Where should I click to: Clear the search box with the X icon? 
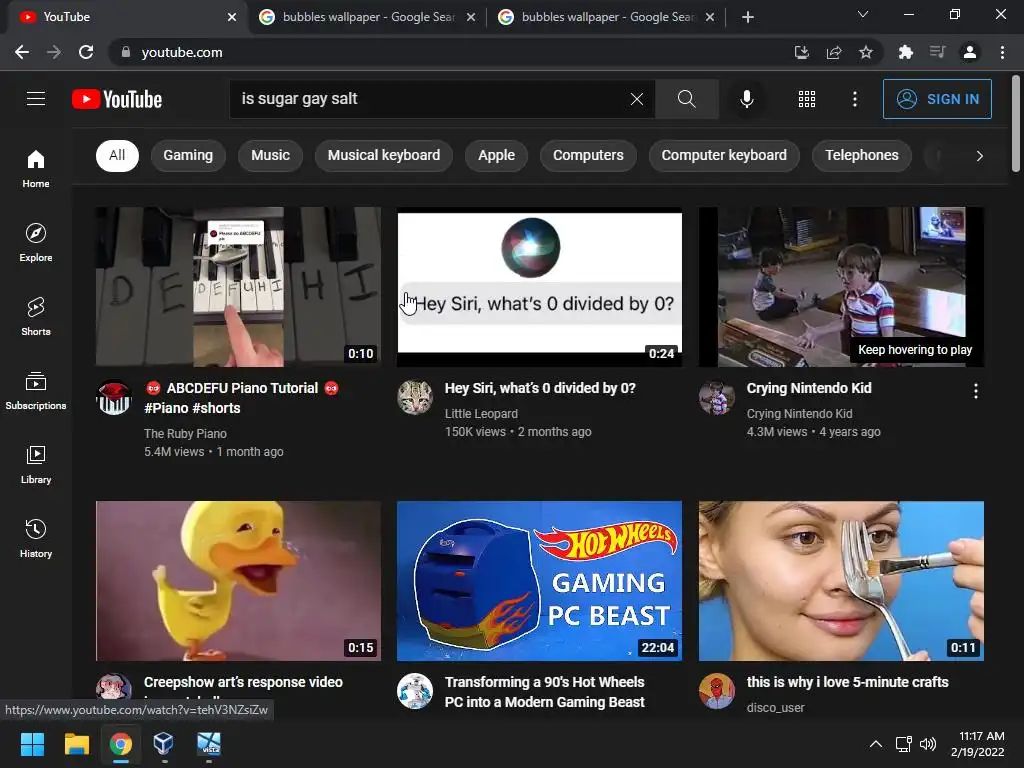click(x=637, y=99)
